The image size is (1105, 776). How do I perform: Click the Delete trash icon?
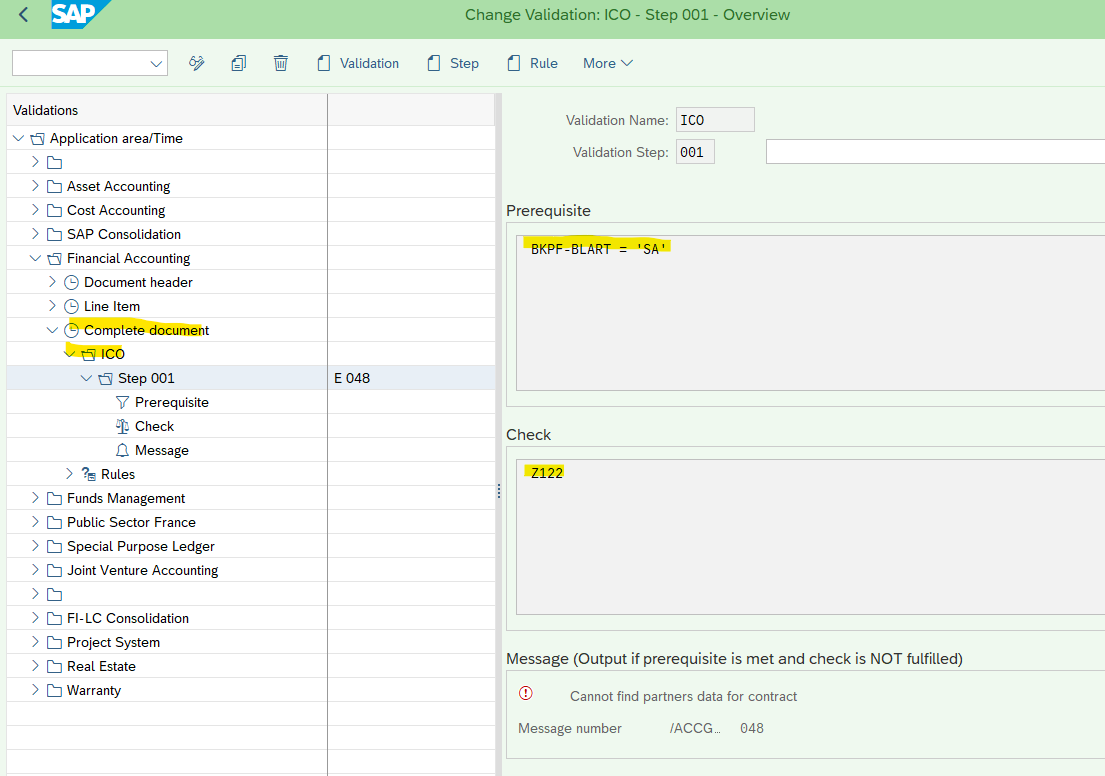click(x=280, y=63)
